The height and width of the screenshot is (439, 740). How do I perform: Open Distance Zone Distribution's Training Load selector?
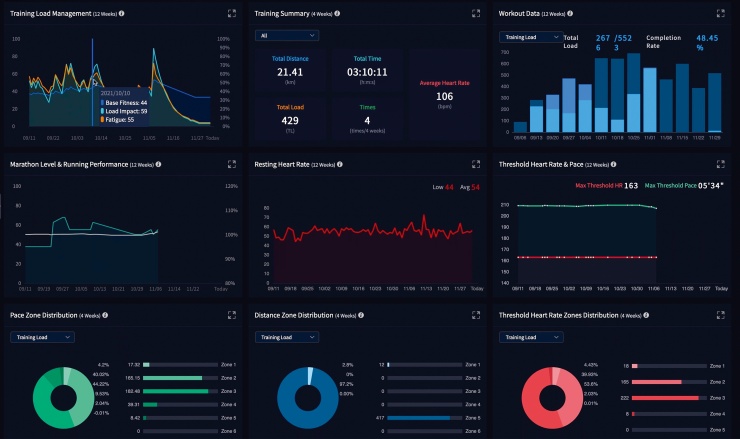[x=286, y=337]
